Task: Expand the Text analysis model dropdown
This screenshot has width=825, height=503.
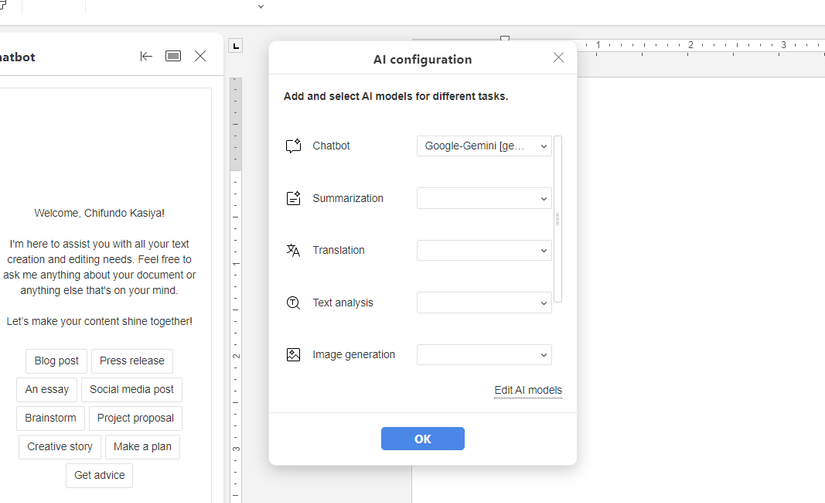Action: tap(484, 302)
